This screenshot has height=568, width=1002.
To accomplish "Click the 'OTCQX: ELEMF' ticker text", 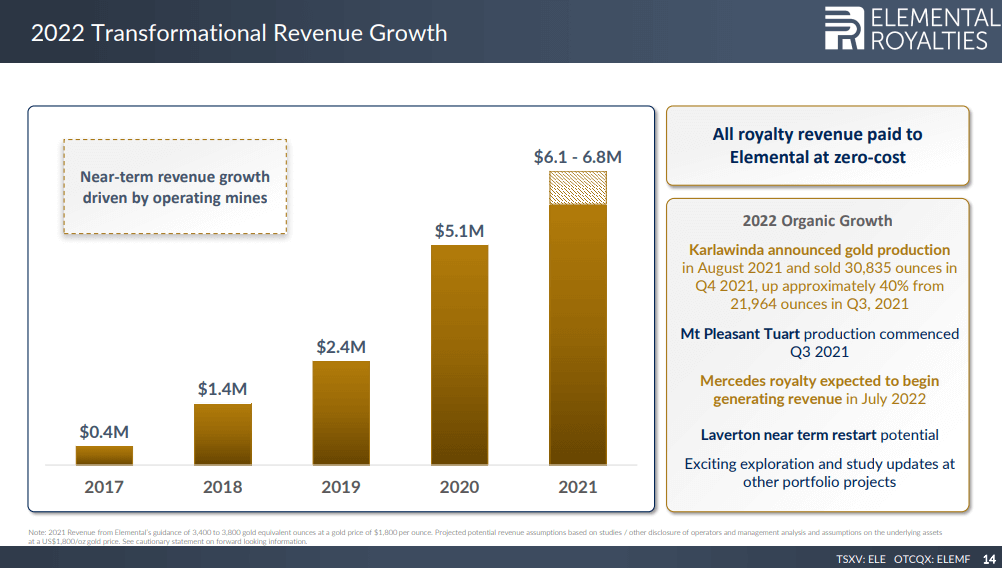I will 932,559.
